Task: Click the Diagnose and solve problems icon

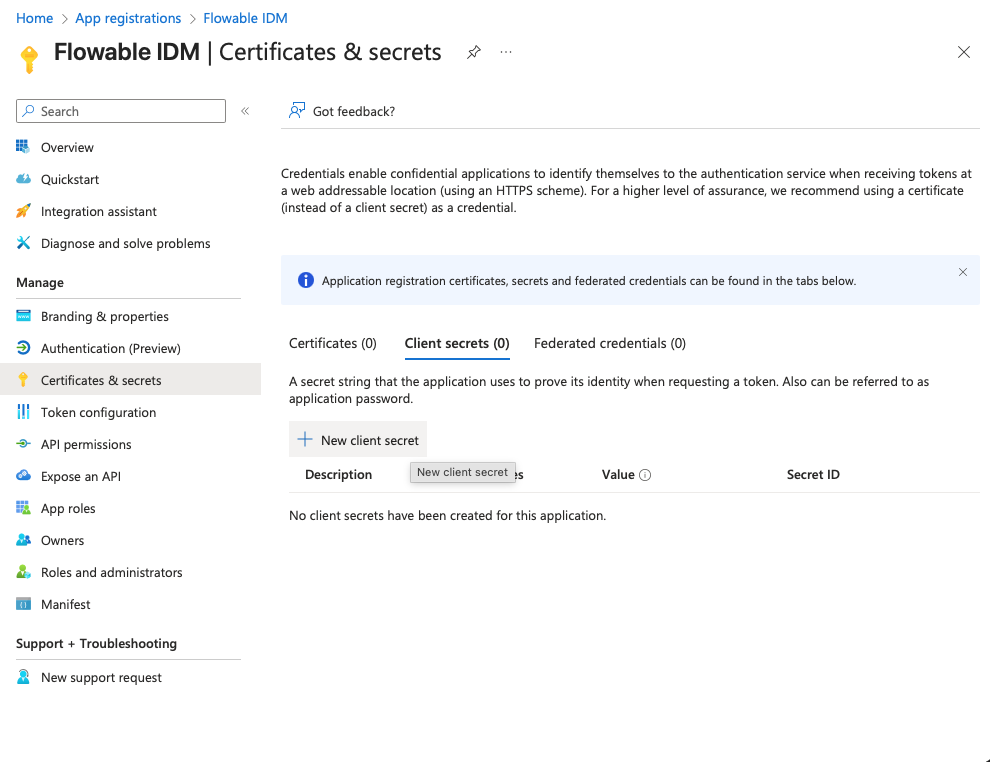Action: point(23,243)
